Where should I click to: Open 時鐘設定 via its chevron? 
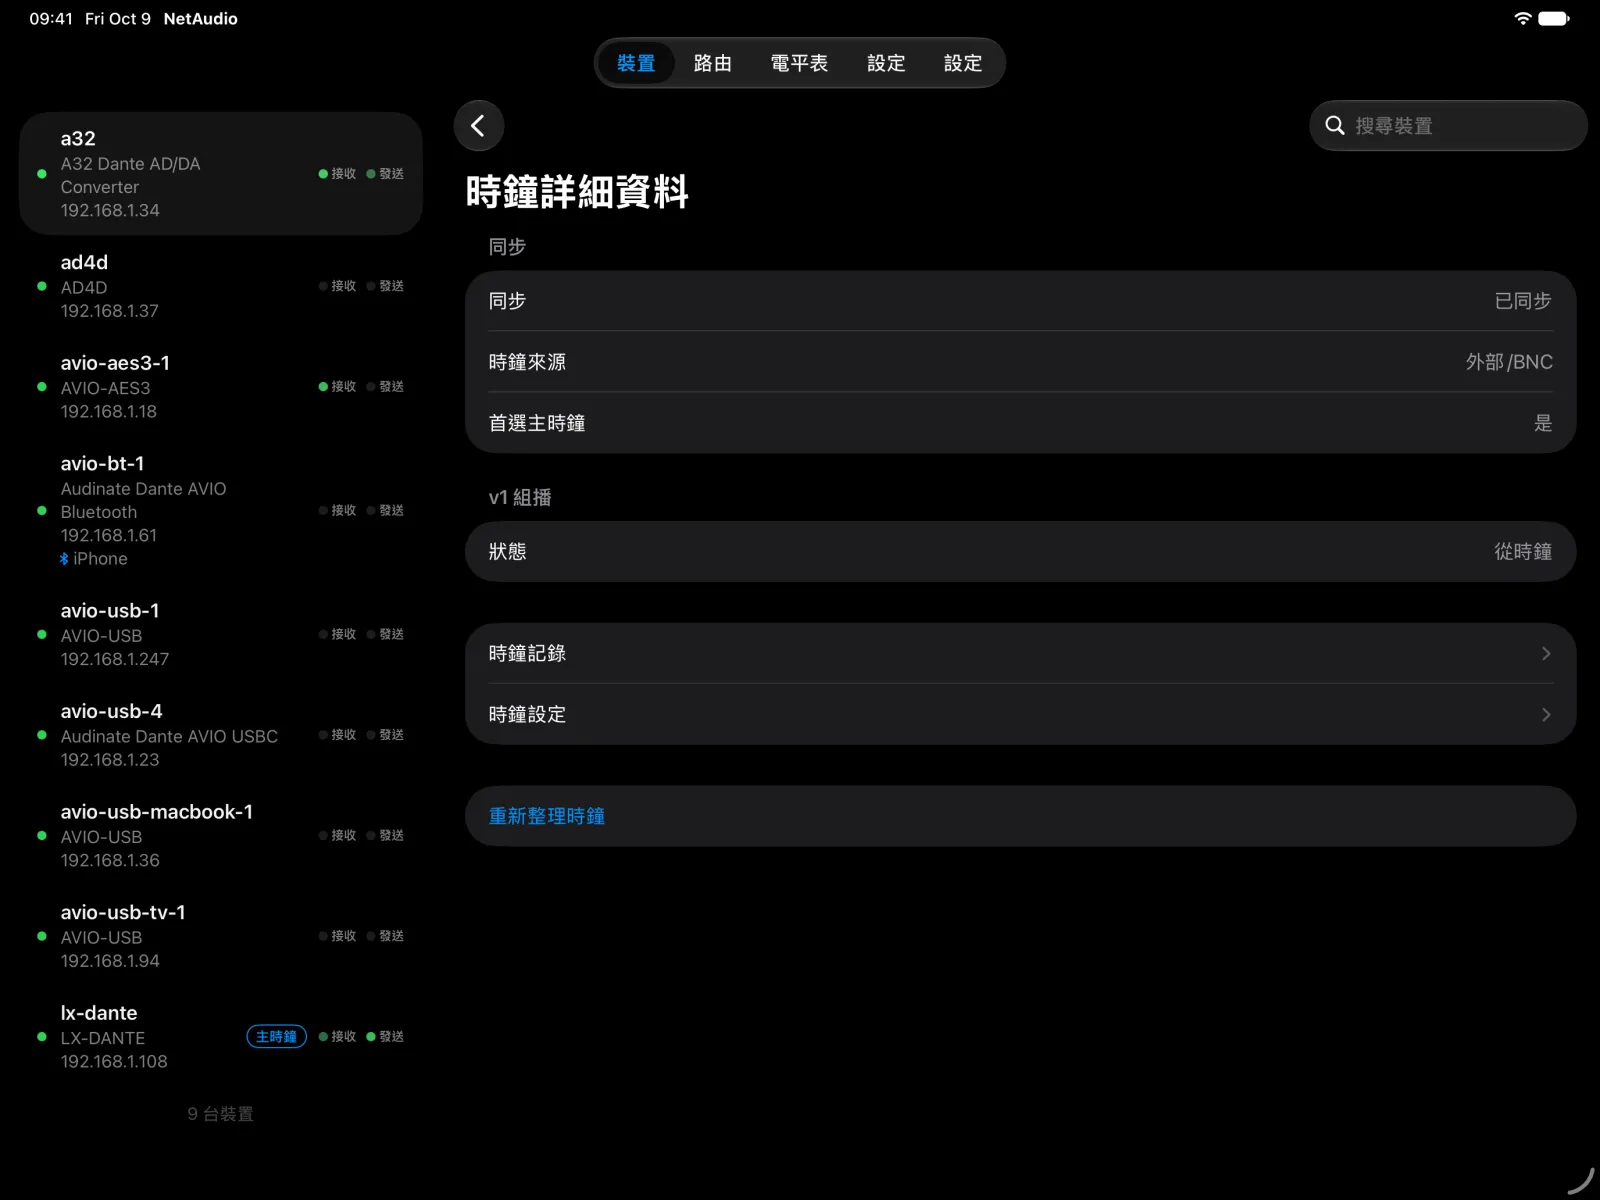[1546, 714]
